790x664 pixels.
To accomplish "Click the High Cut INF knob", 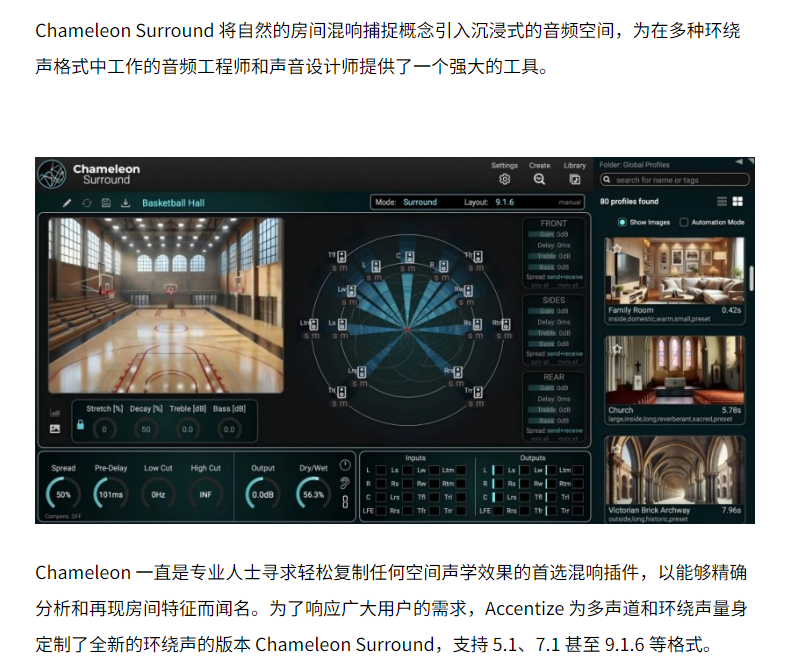I will click(x=206, y=494).
